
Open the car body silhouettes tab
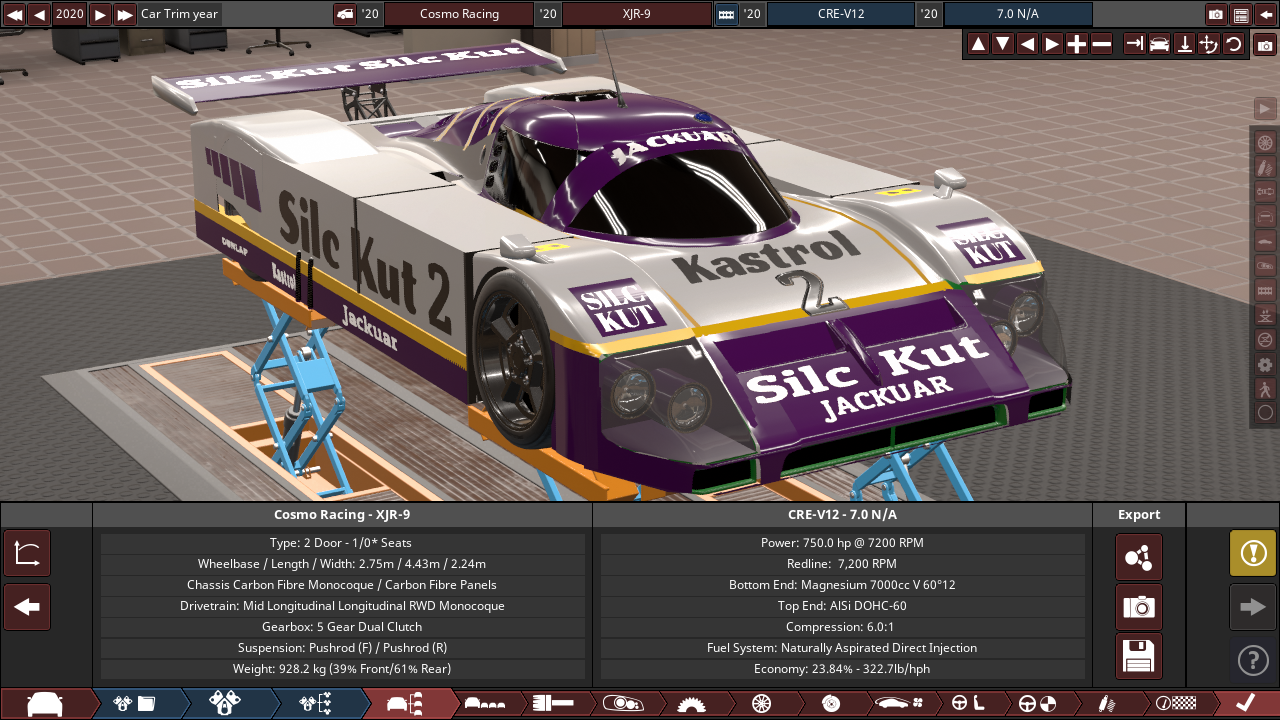coord(487,704)
